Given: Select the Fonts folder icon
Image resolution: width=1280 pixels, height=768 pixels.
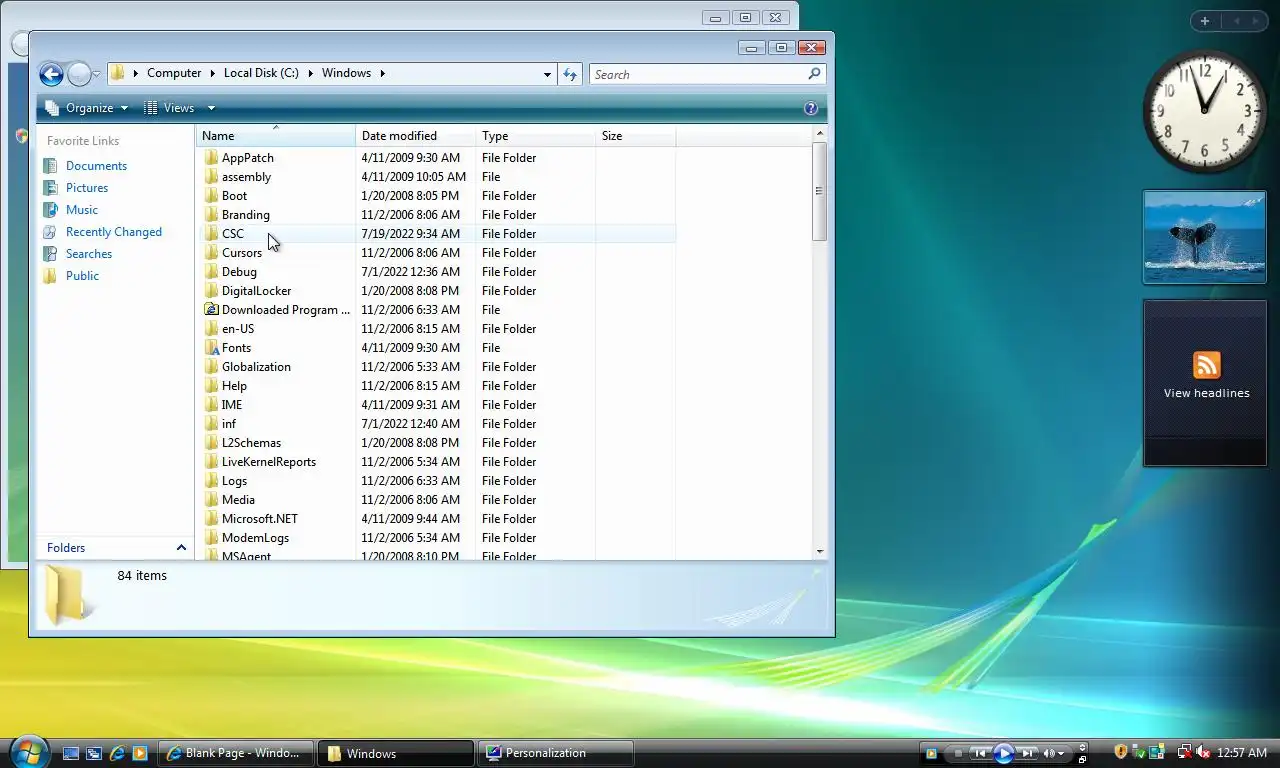Looking at the screenshot, I should (211, 348).
